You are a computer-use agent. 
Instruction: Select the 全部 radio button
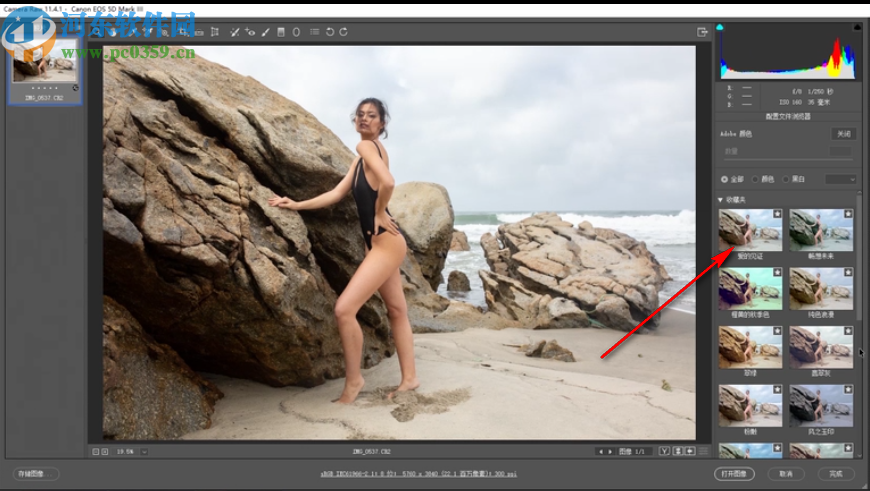(724, 179)
